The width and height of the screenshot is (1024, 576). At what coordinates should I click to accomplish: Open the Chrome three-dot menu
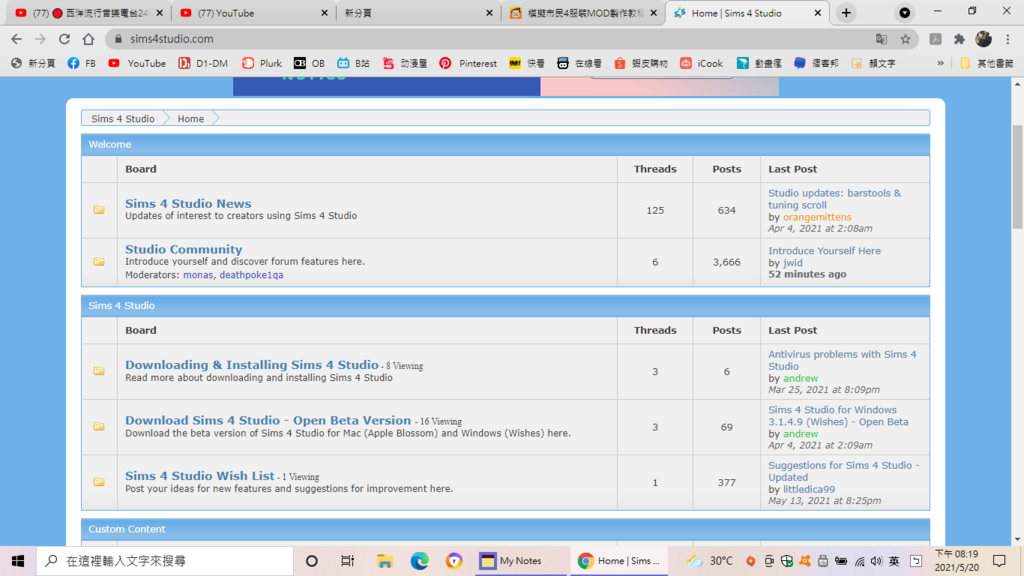[x=1008, y=39]
